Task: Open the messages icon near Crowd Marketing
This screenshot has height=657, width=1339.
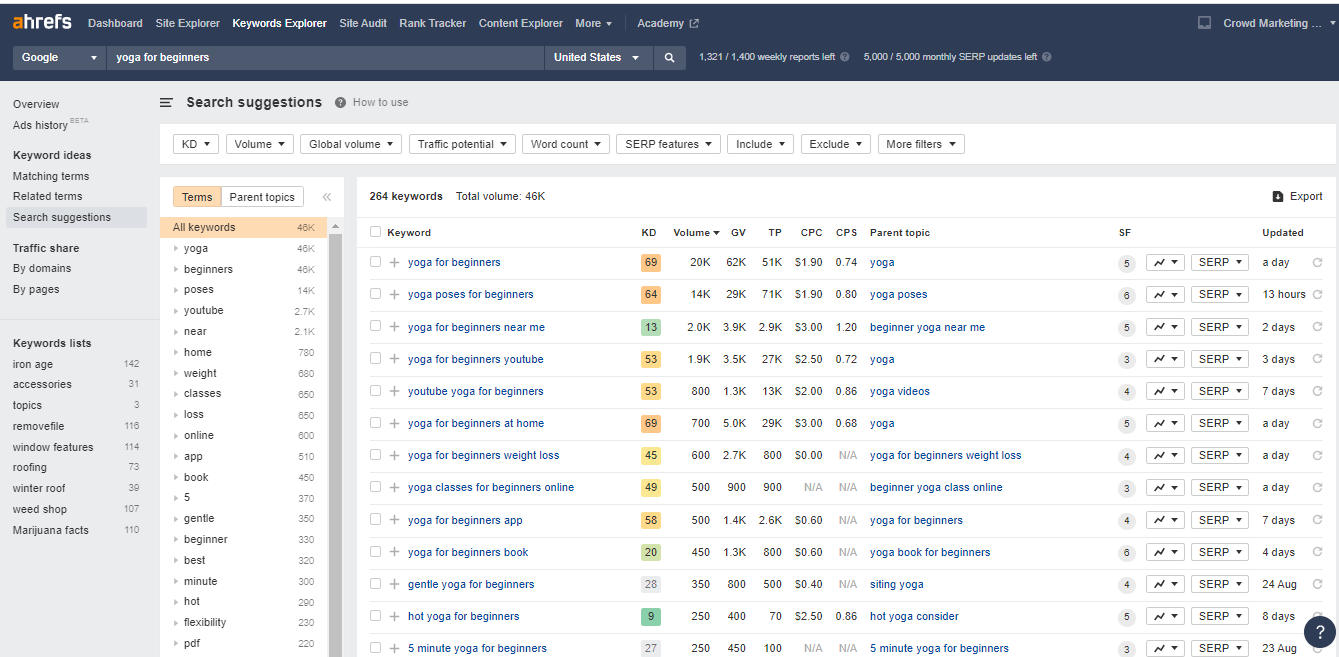Action: pyautogui.click(x=1204, y=21)
